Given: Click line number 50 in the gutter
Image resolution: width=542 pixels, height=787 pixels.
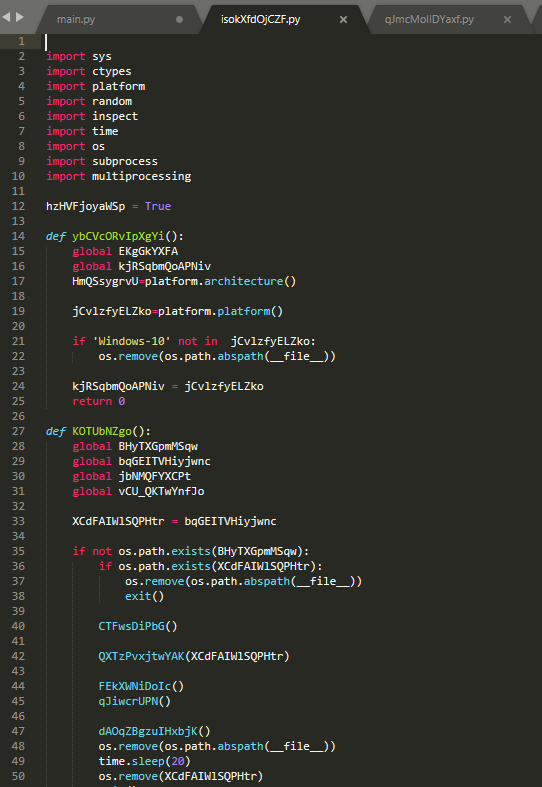Looking at the screenshot, I should pos(18,776).
